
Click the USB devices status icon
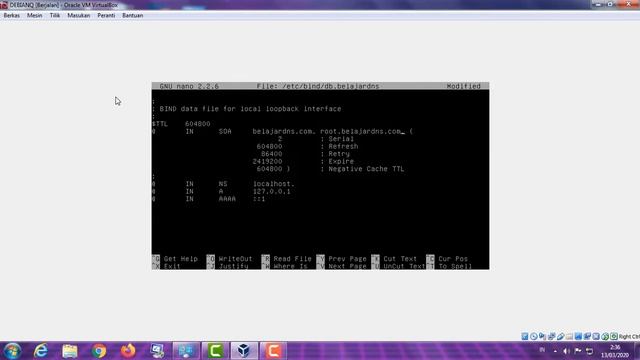click(560, 336)
